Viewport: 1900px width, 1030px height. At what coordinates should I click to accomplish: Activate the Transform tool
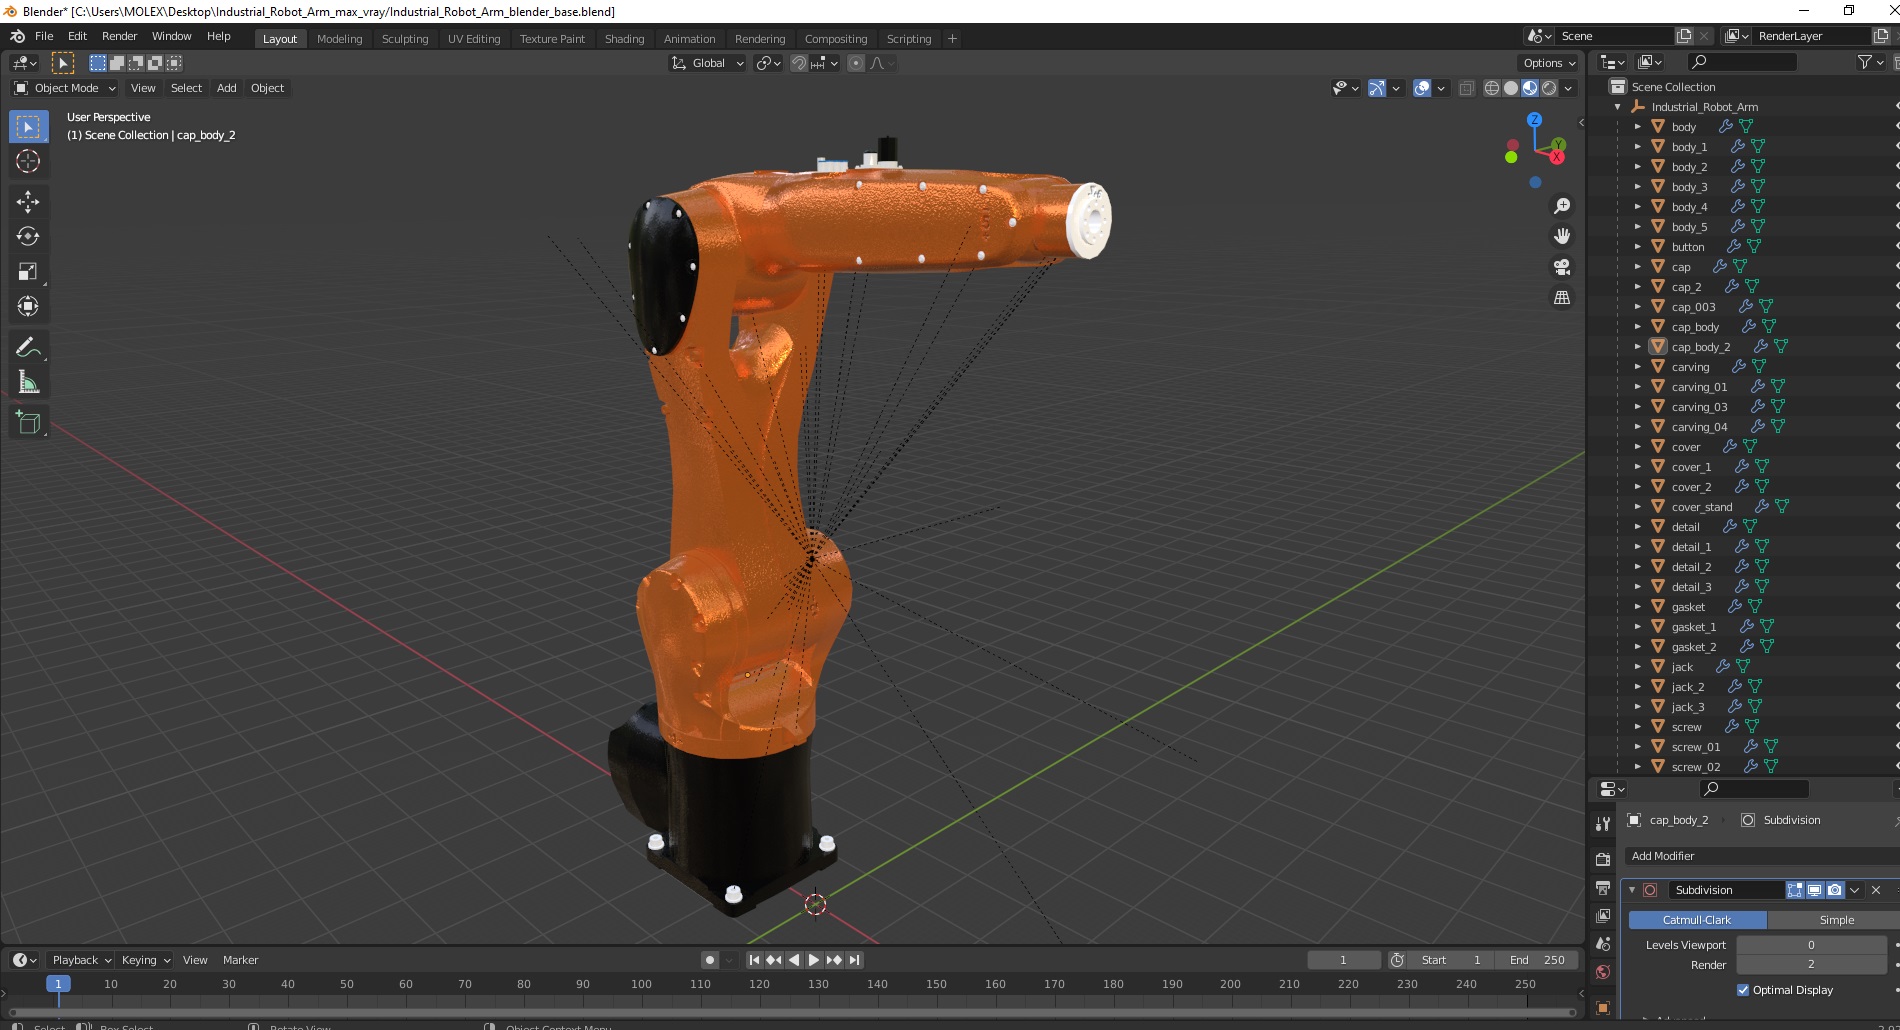28,306
